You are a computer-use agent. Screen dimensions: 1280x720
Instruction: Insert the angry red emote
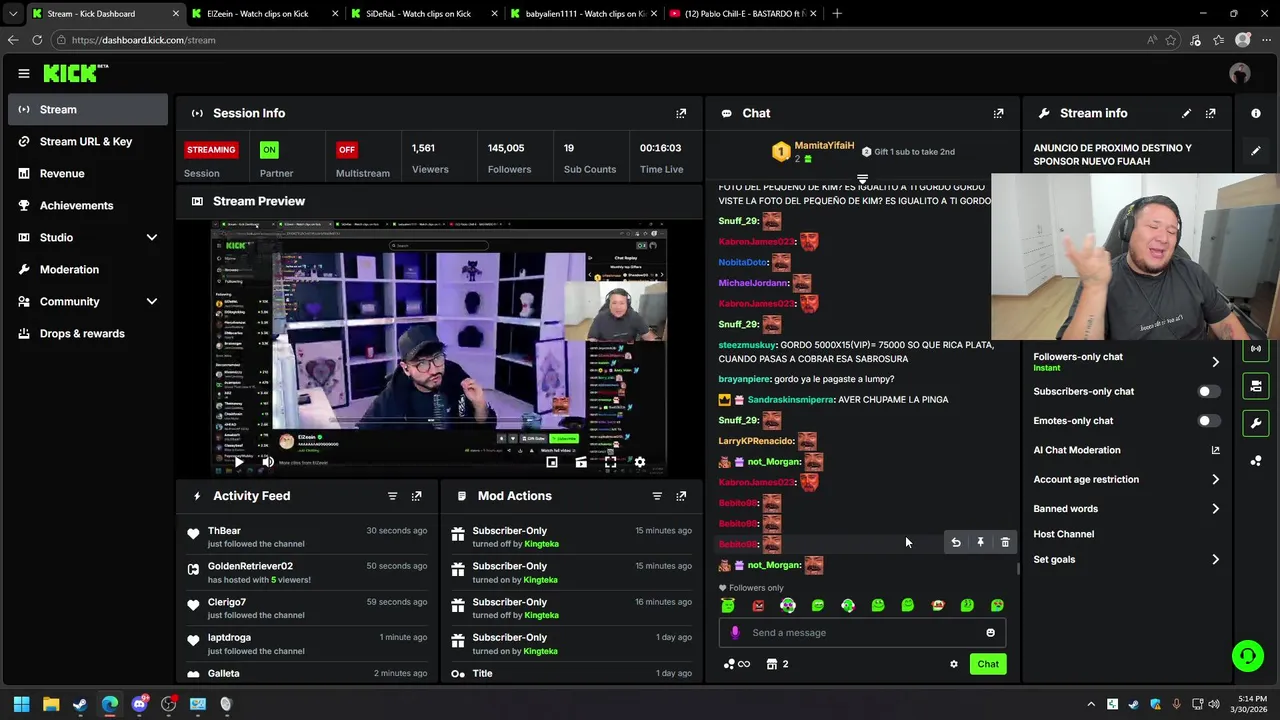point(758,605)
